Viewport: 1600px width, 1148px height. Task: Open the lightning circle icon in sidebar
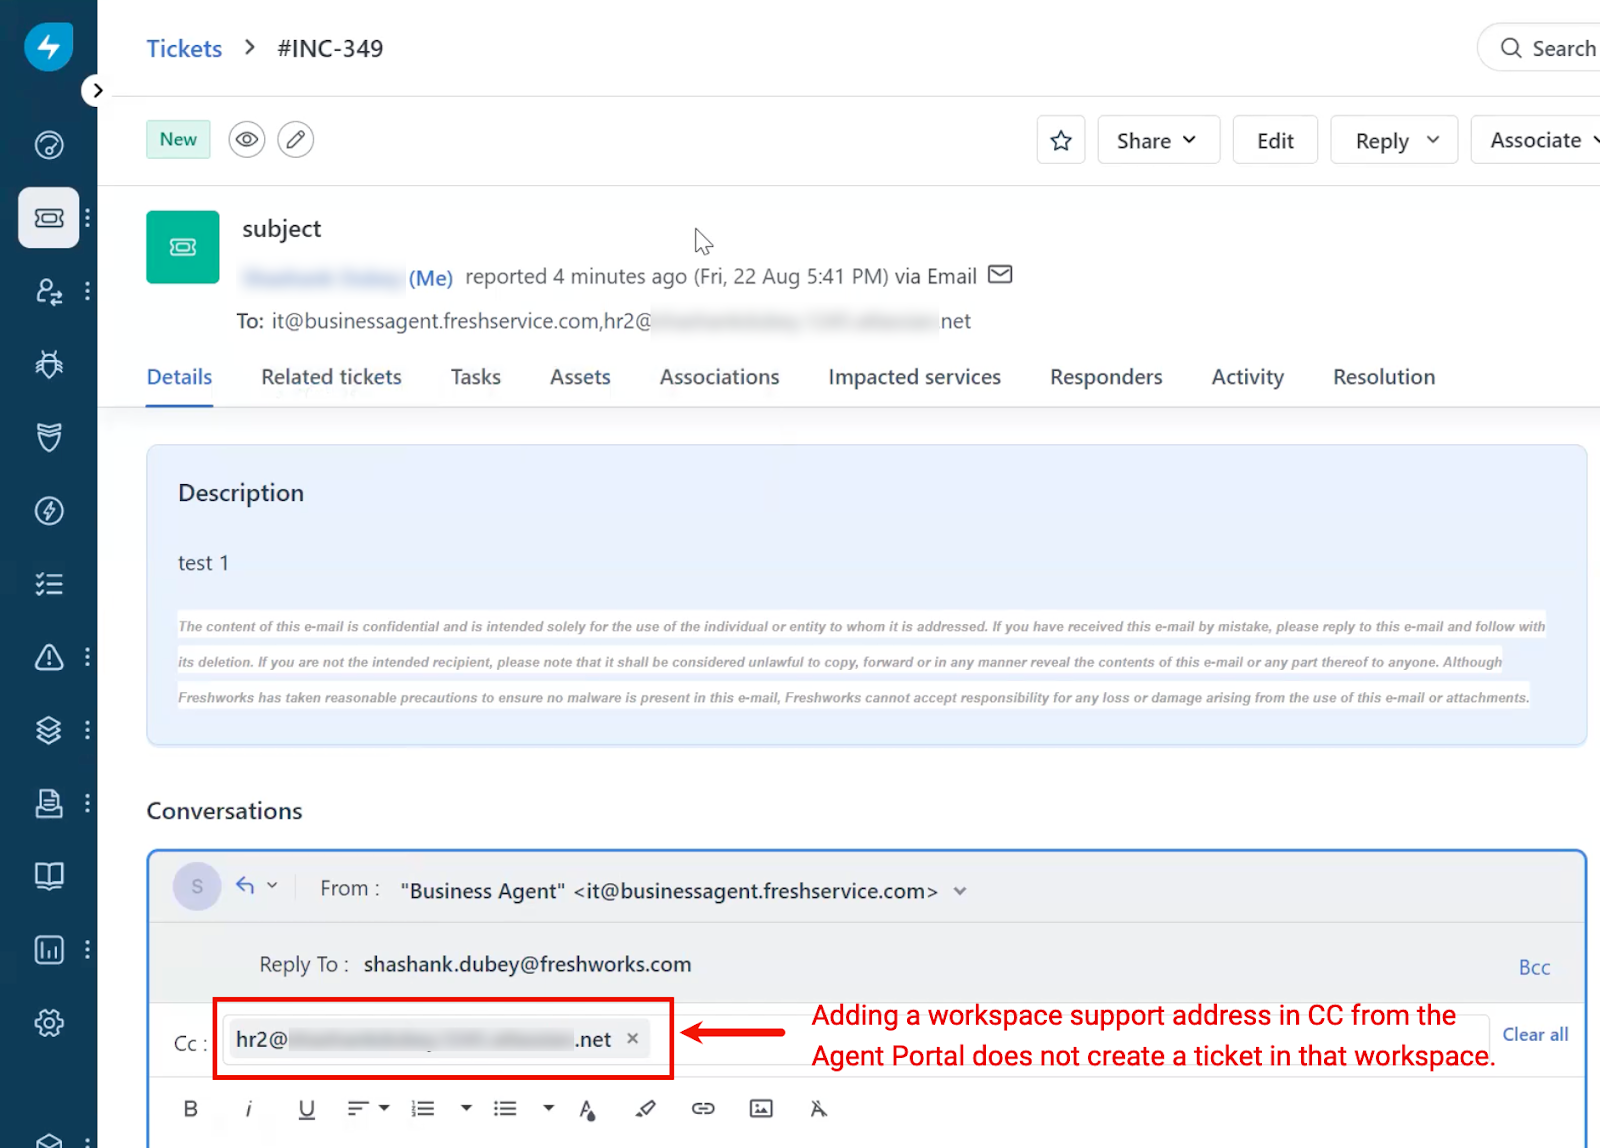point(49,511)
